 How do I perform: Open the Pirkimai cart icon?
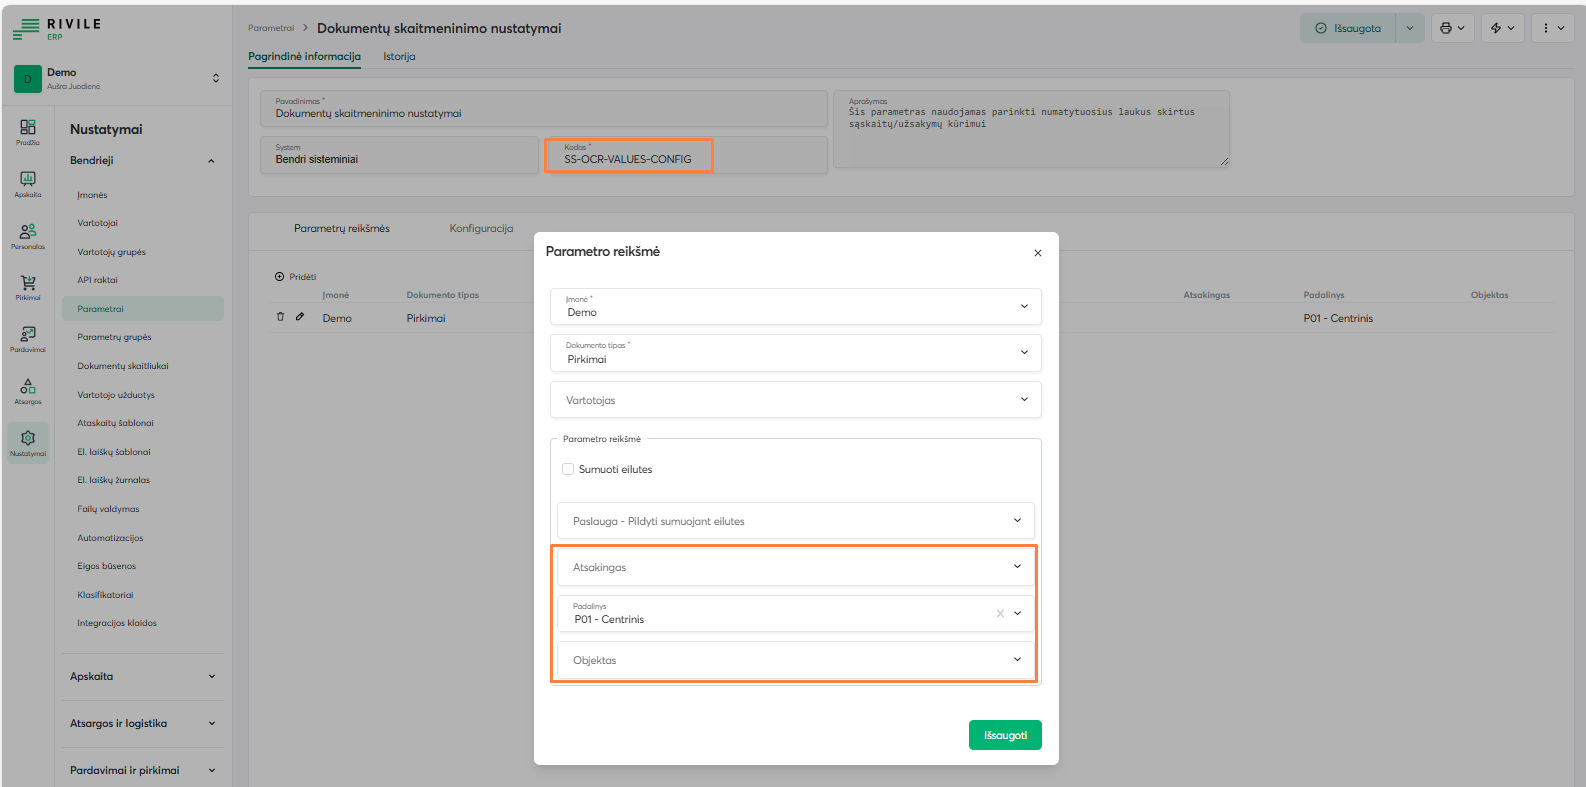click(28, 286)
